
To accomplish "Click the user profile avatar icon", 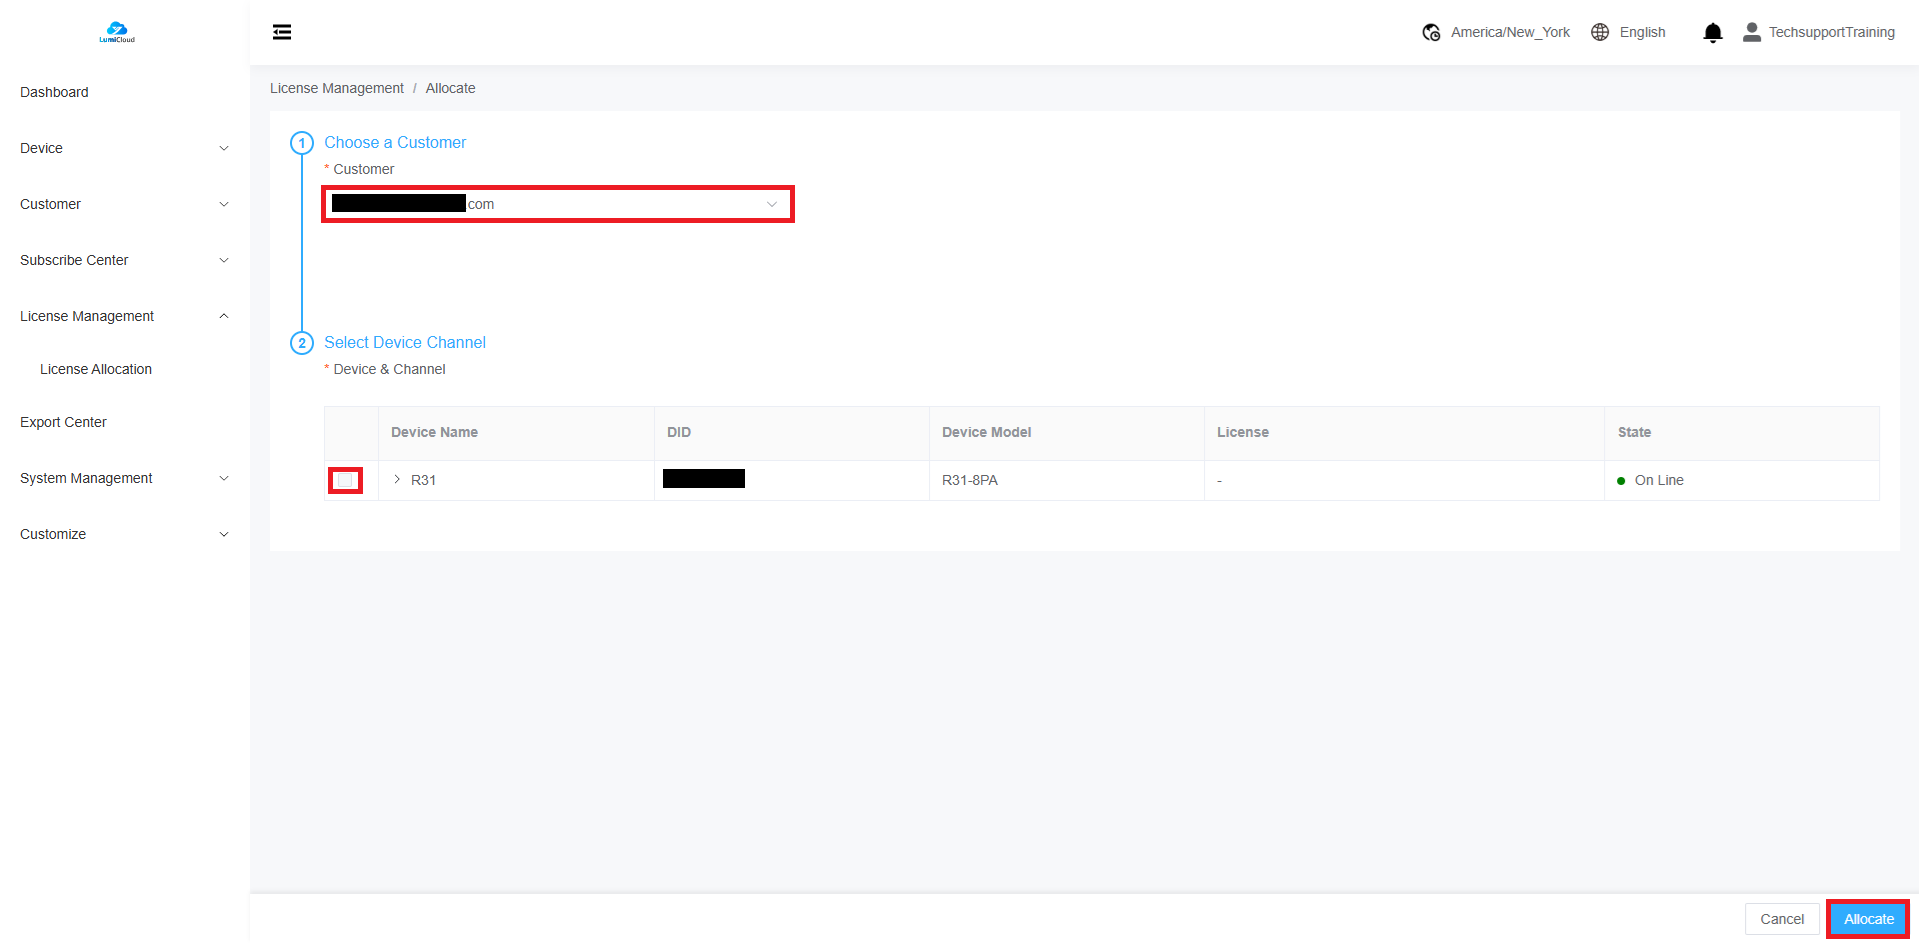I will (1751, 32).
